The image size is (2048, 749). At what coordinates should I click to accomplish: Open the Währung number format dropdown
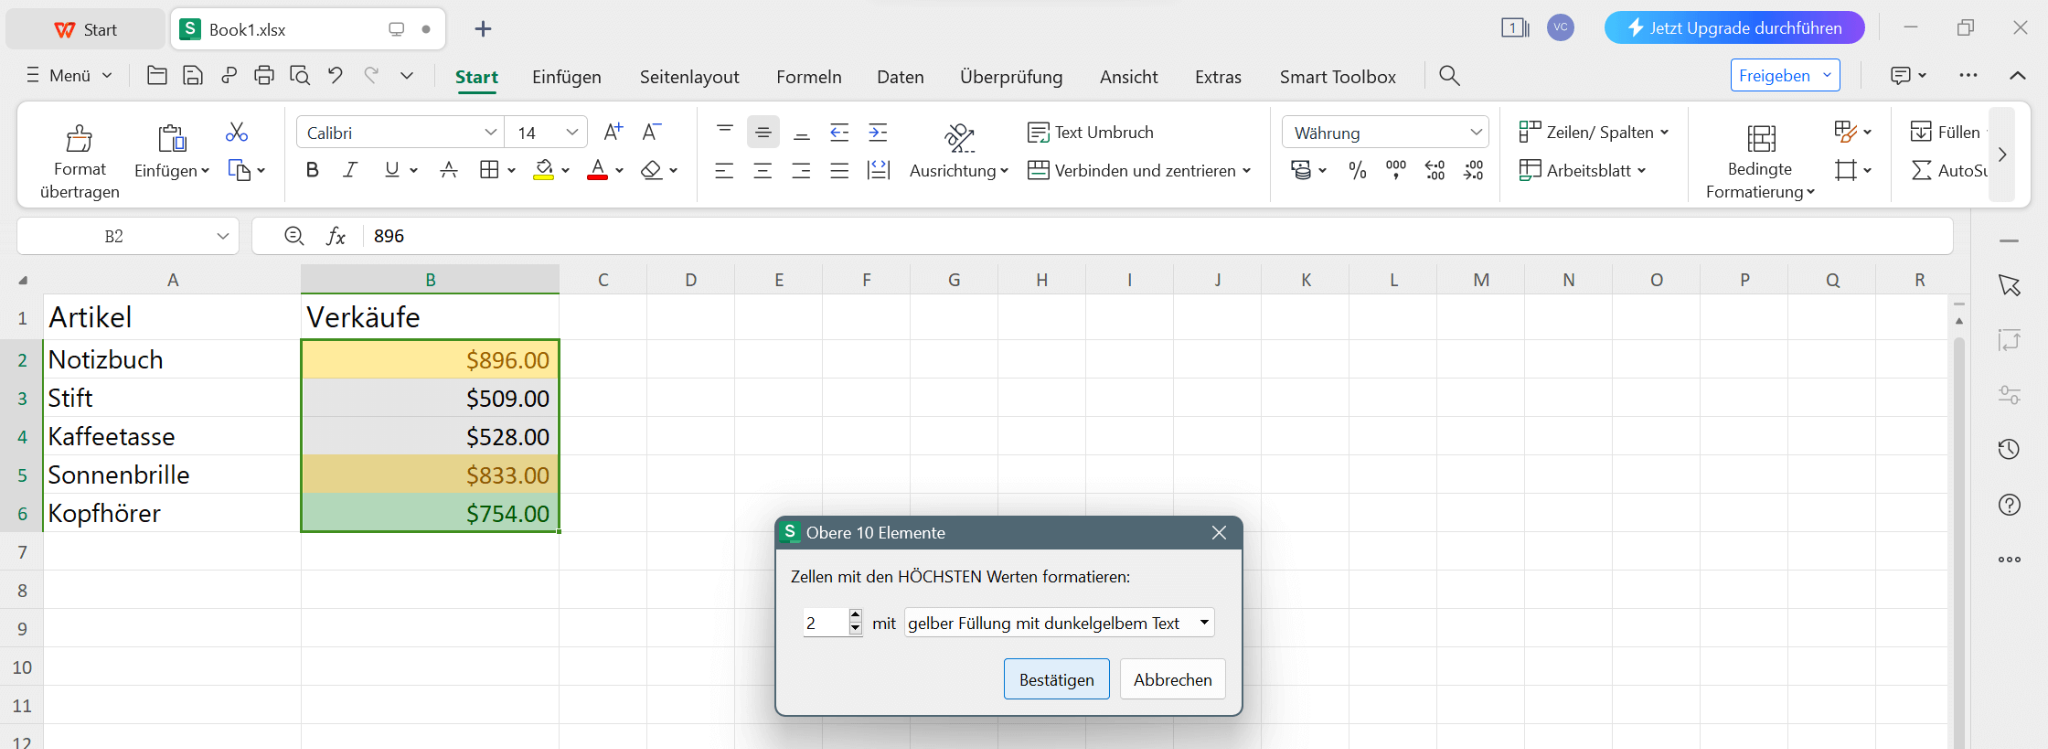1475,133
